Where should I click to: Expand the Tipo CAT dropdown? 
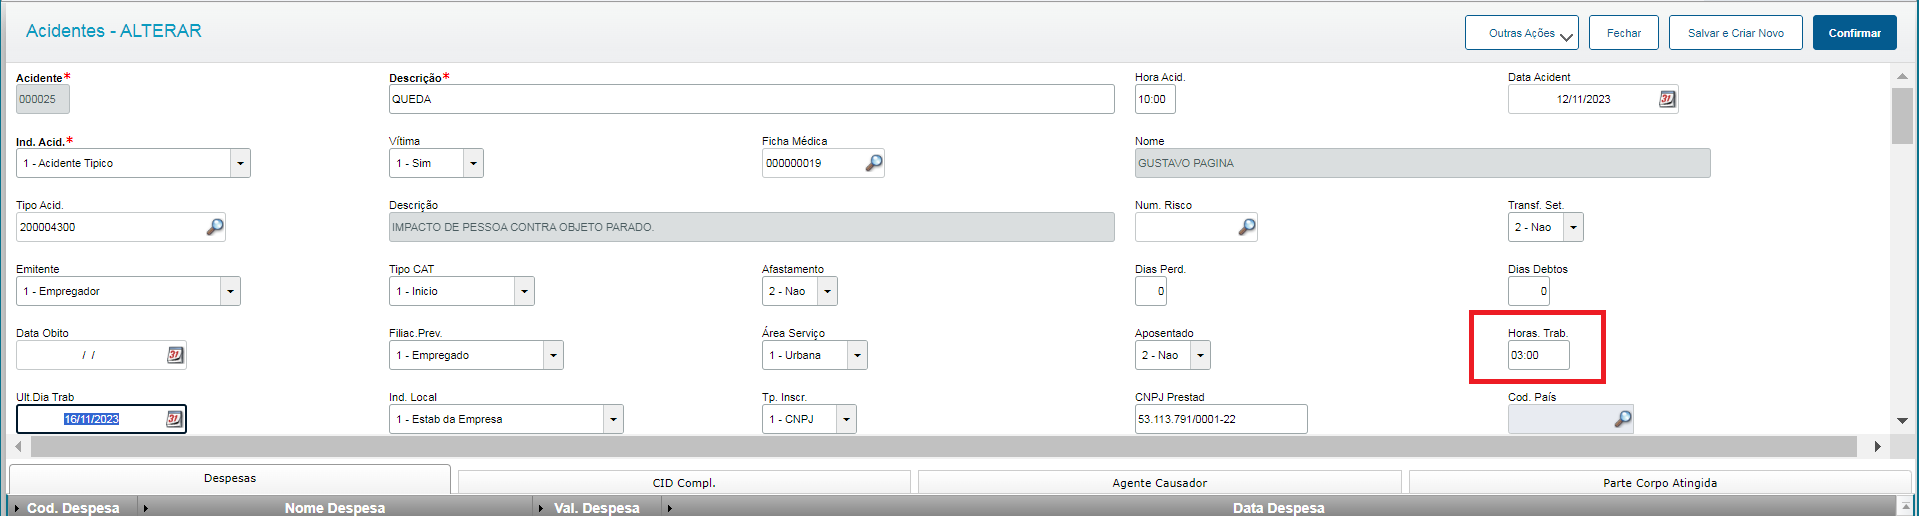524,291
